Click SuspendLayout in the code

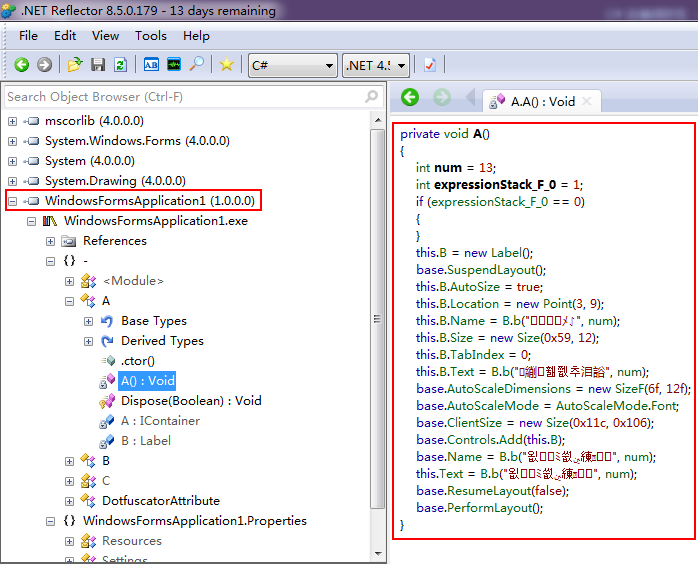point(491,270)
